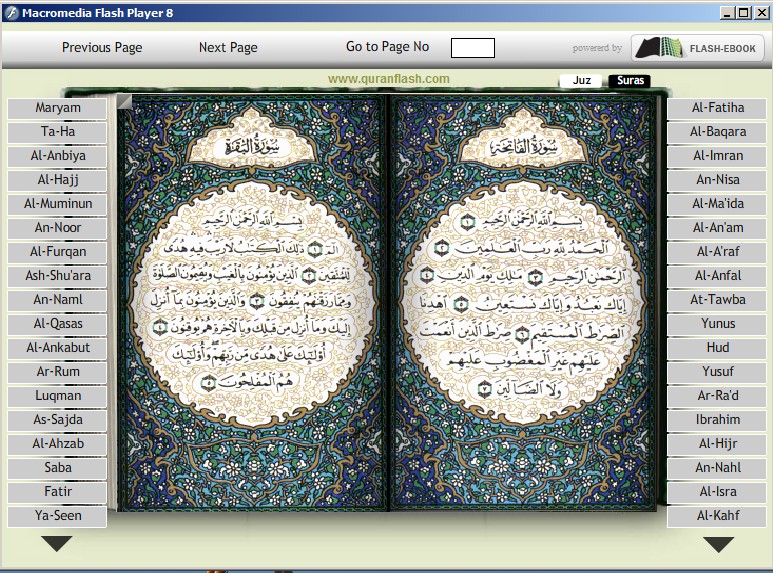773x573 pixels.
Task: Open sura Ya-Seen
Action: [x=57, y=516]
